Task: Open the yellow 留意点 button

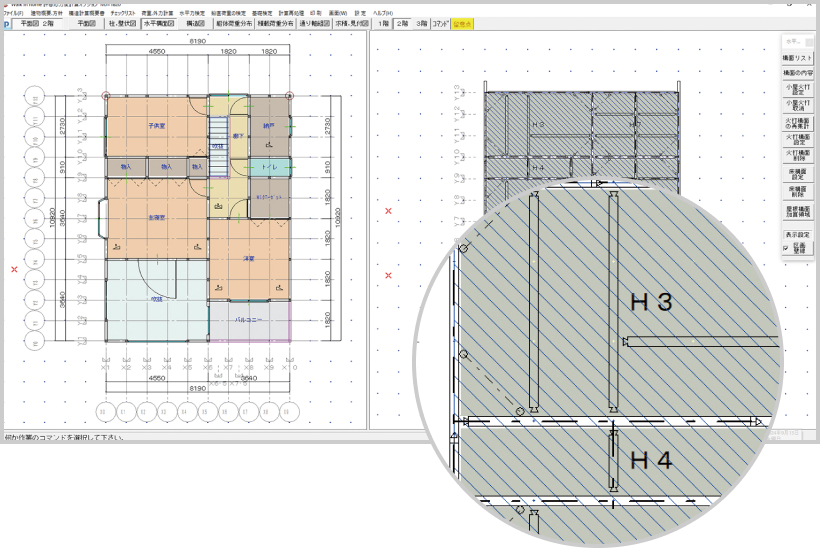Action: coord(462,24)
